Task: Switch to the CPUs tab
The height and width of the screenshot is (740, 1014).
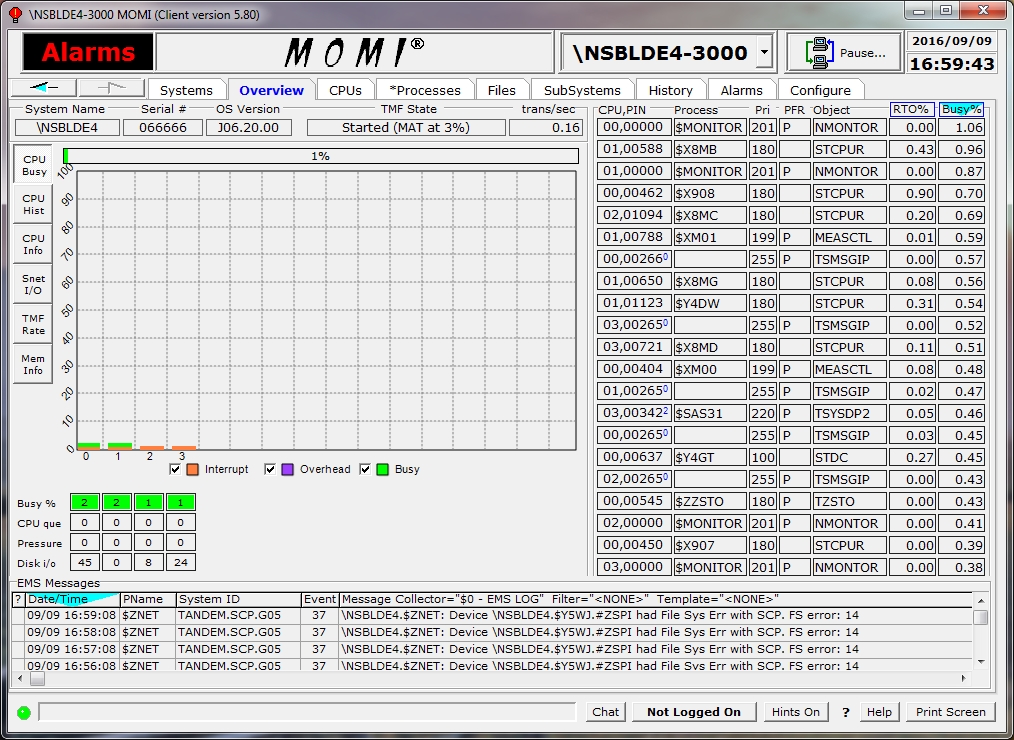Action: point(345,90)
